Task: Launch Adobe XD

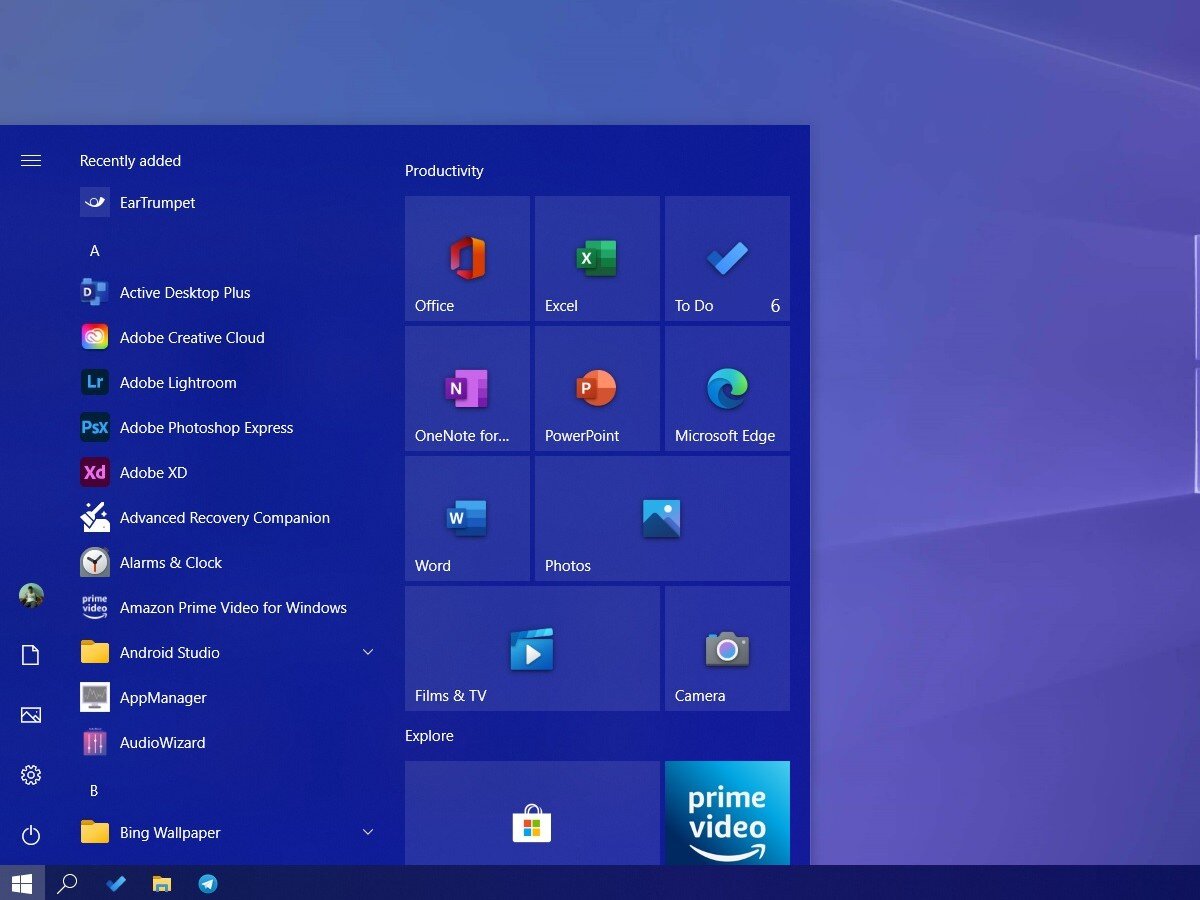Action: (228, 472)
